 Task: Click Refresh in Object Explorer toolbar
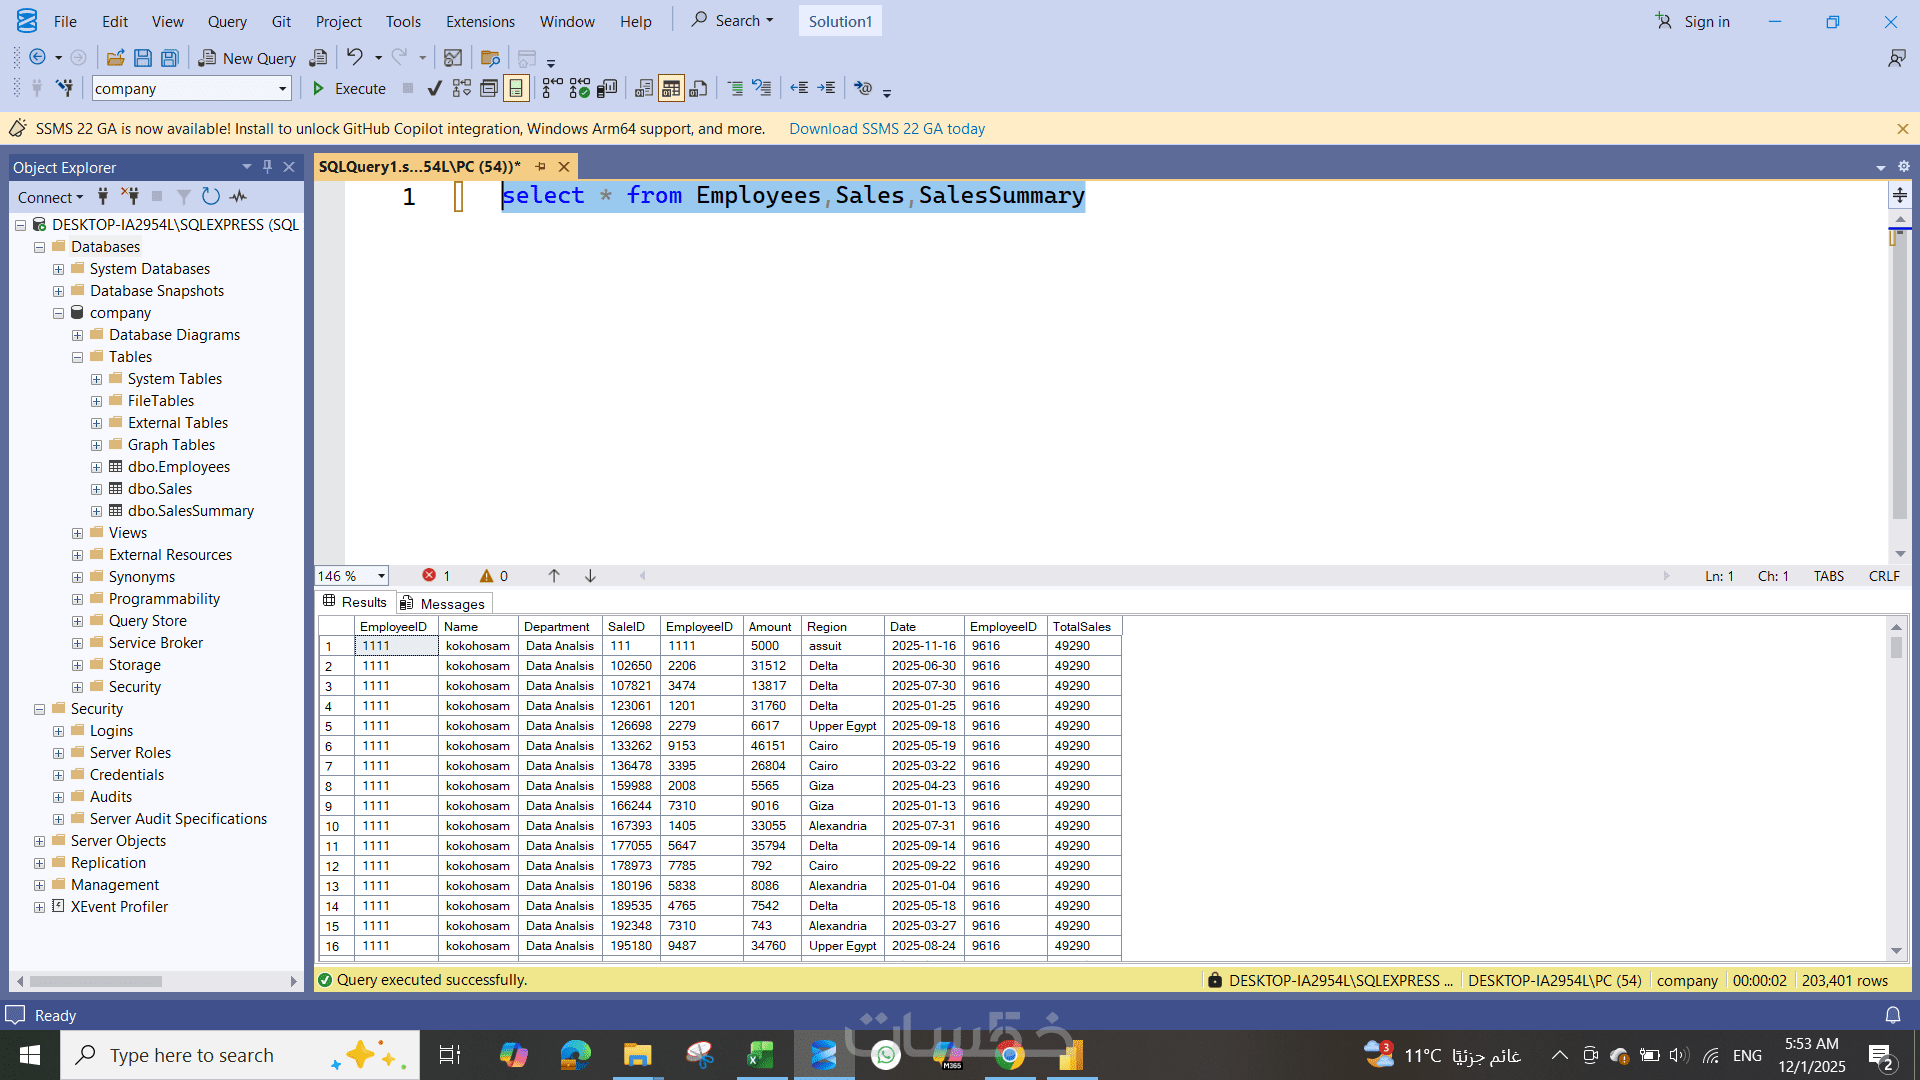[x=210, y=197]
